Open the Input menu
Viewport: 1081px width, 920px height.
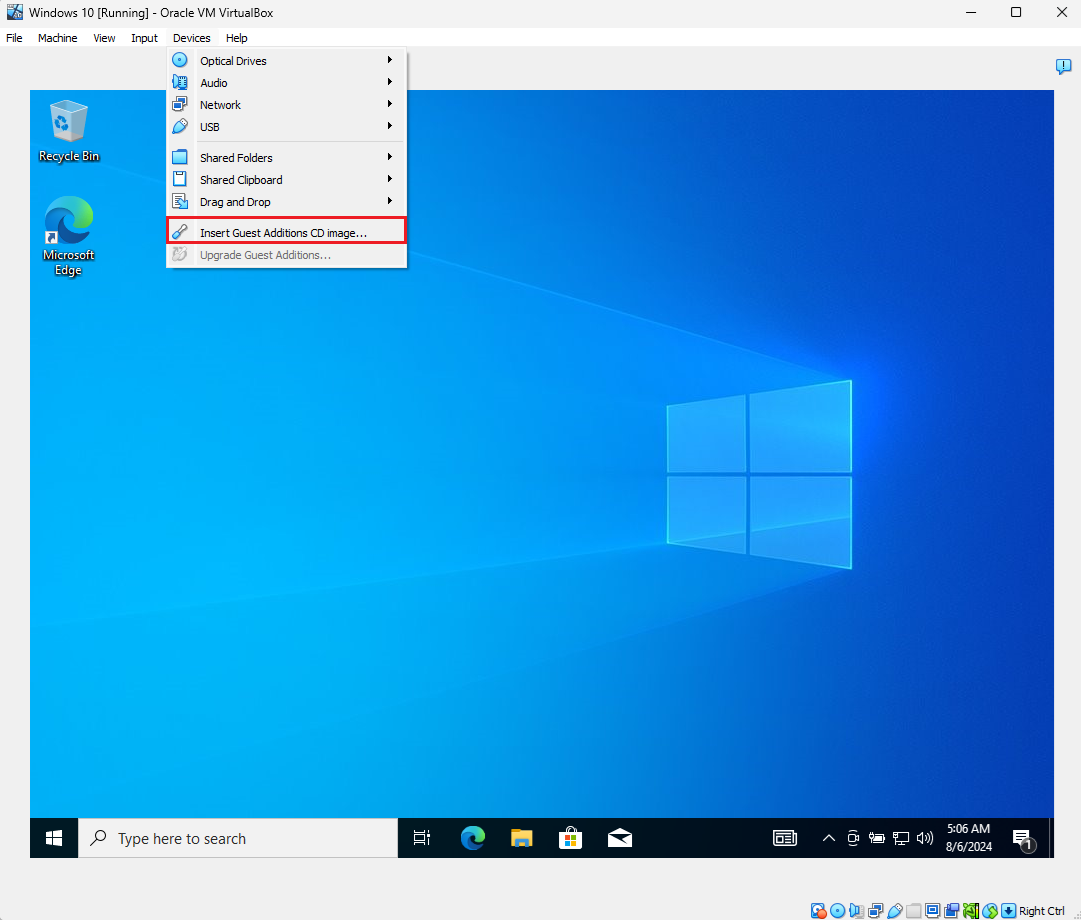144,38
